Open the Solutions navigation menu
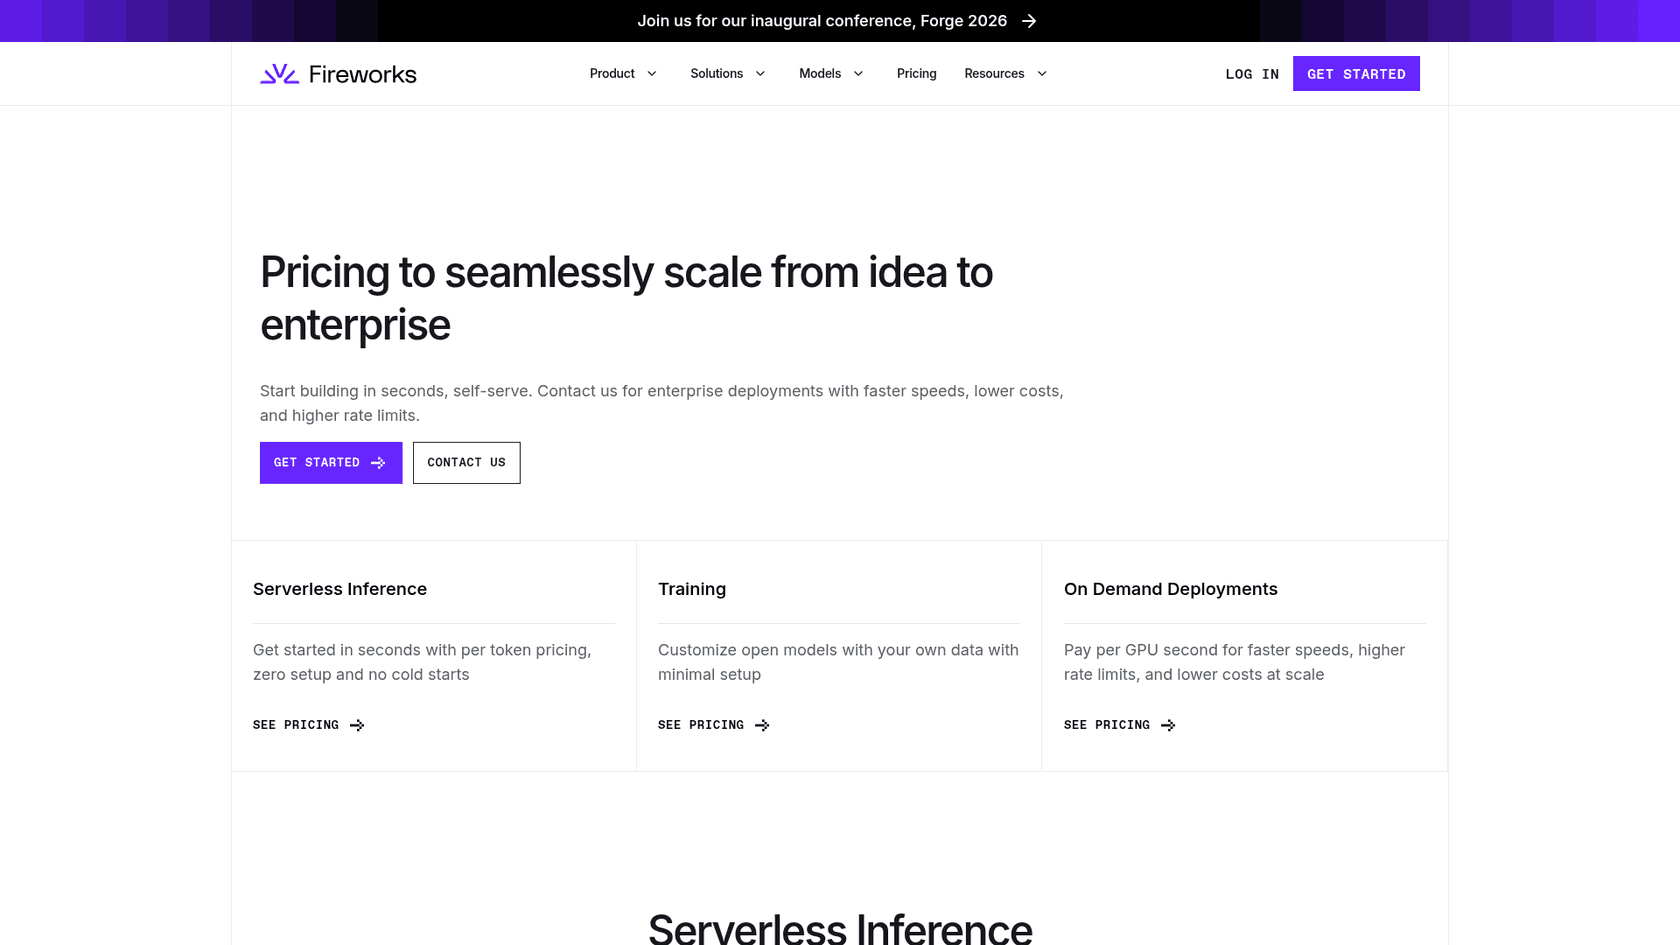Image resolution: width=1680 pixels, height=945 pixels. pyautogui.click(x=717, y=74)
